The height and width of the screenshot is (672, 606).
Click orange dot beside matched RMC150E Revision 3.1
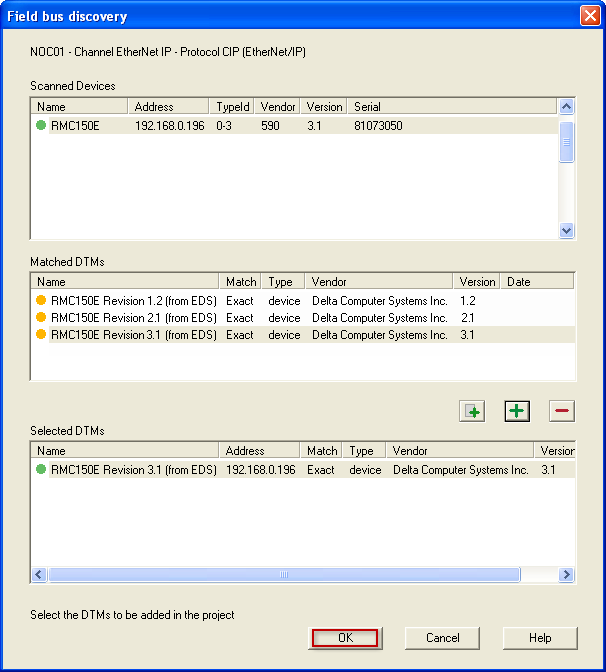[41, 334]
